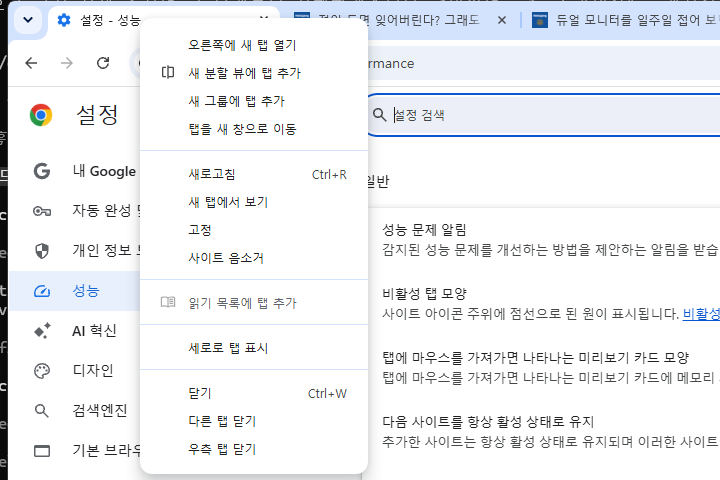
Task: Choose 새 탭에서 보기
Action: 254,202
